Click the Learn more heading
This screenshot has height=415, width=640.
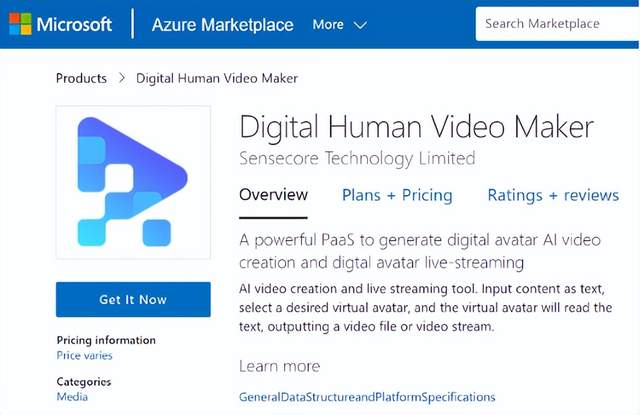coord(279,366)
